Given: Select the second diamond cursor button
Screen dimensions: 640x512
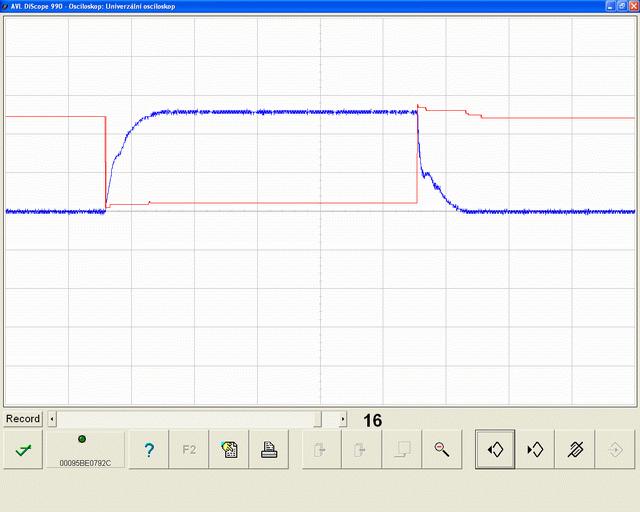Looking at the screenshot, I should point(535,450).
